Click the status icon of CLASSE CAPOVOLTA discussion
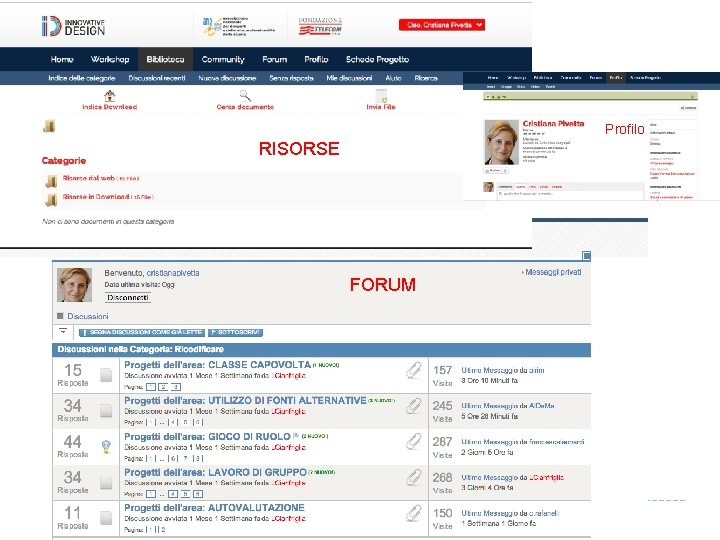720x540 pixels. tap(106, 375)
